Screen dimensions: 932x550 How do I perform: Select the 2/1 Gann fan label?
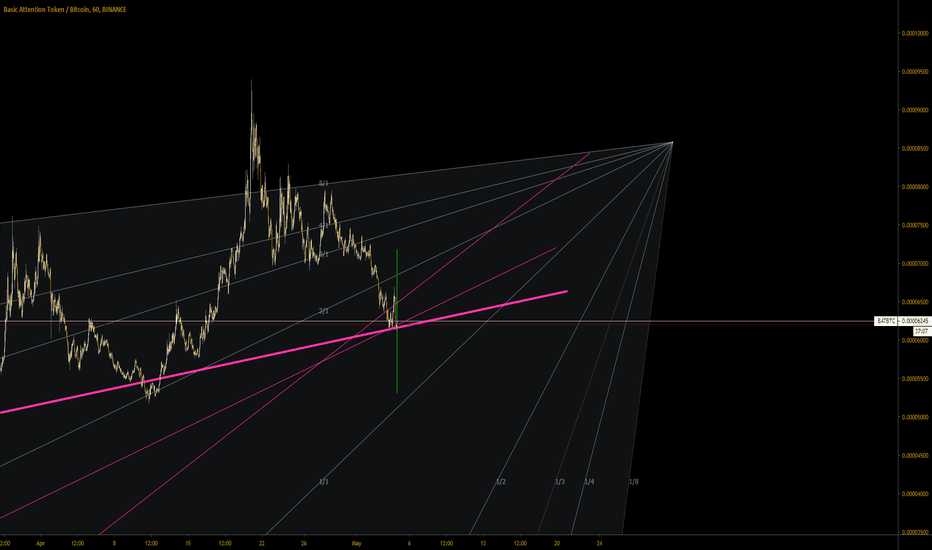324,311
